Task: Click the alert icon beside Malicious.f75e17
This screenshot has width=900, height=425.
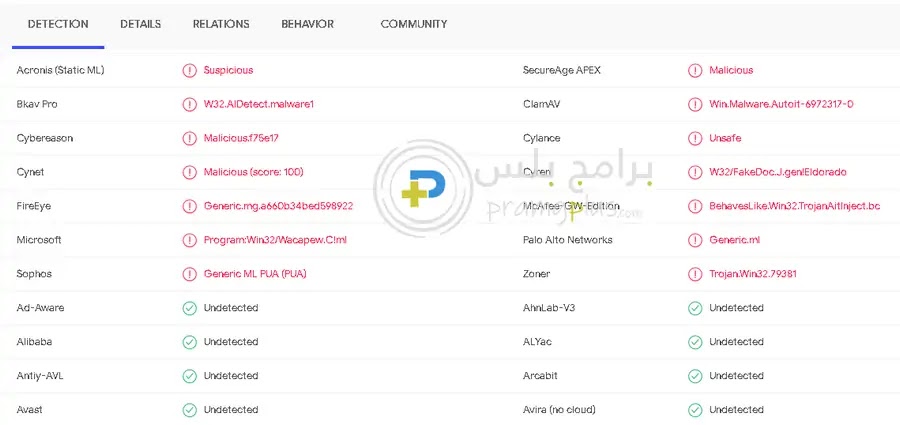Action: click(x=189, y=138)
